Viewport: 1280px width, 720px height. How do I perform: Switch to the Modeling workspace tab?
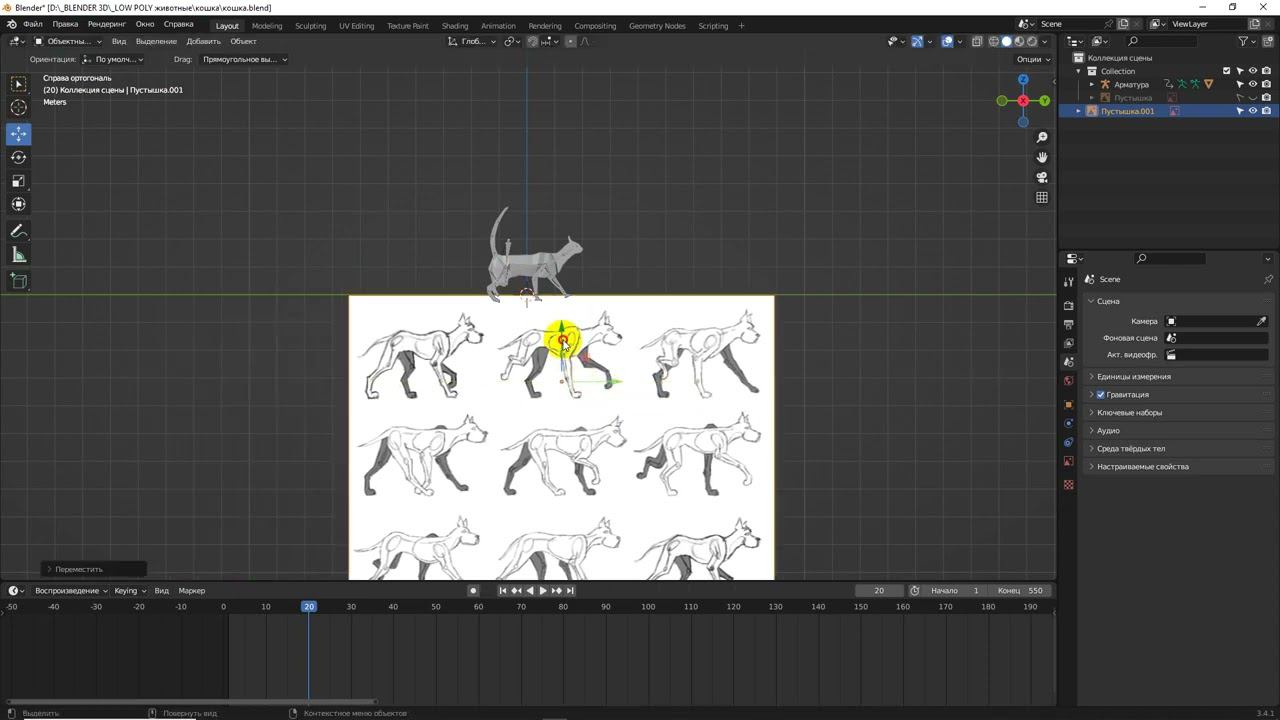[267, 26]
